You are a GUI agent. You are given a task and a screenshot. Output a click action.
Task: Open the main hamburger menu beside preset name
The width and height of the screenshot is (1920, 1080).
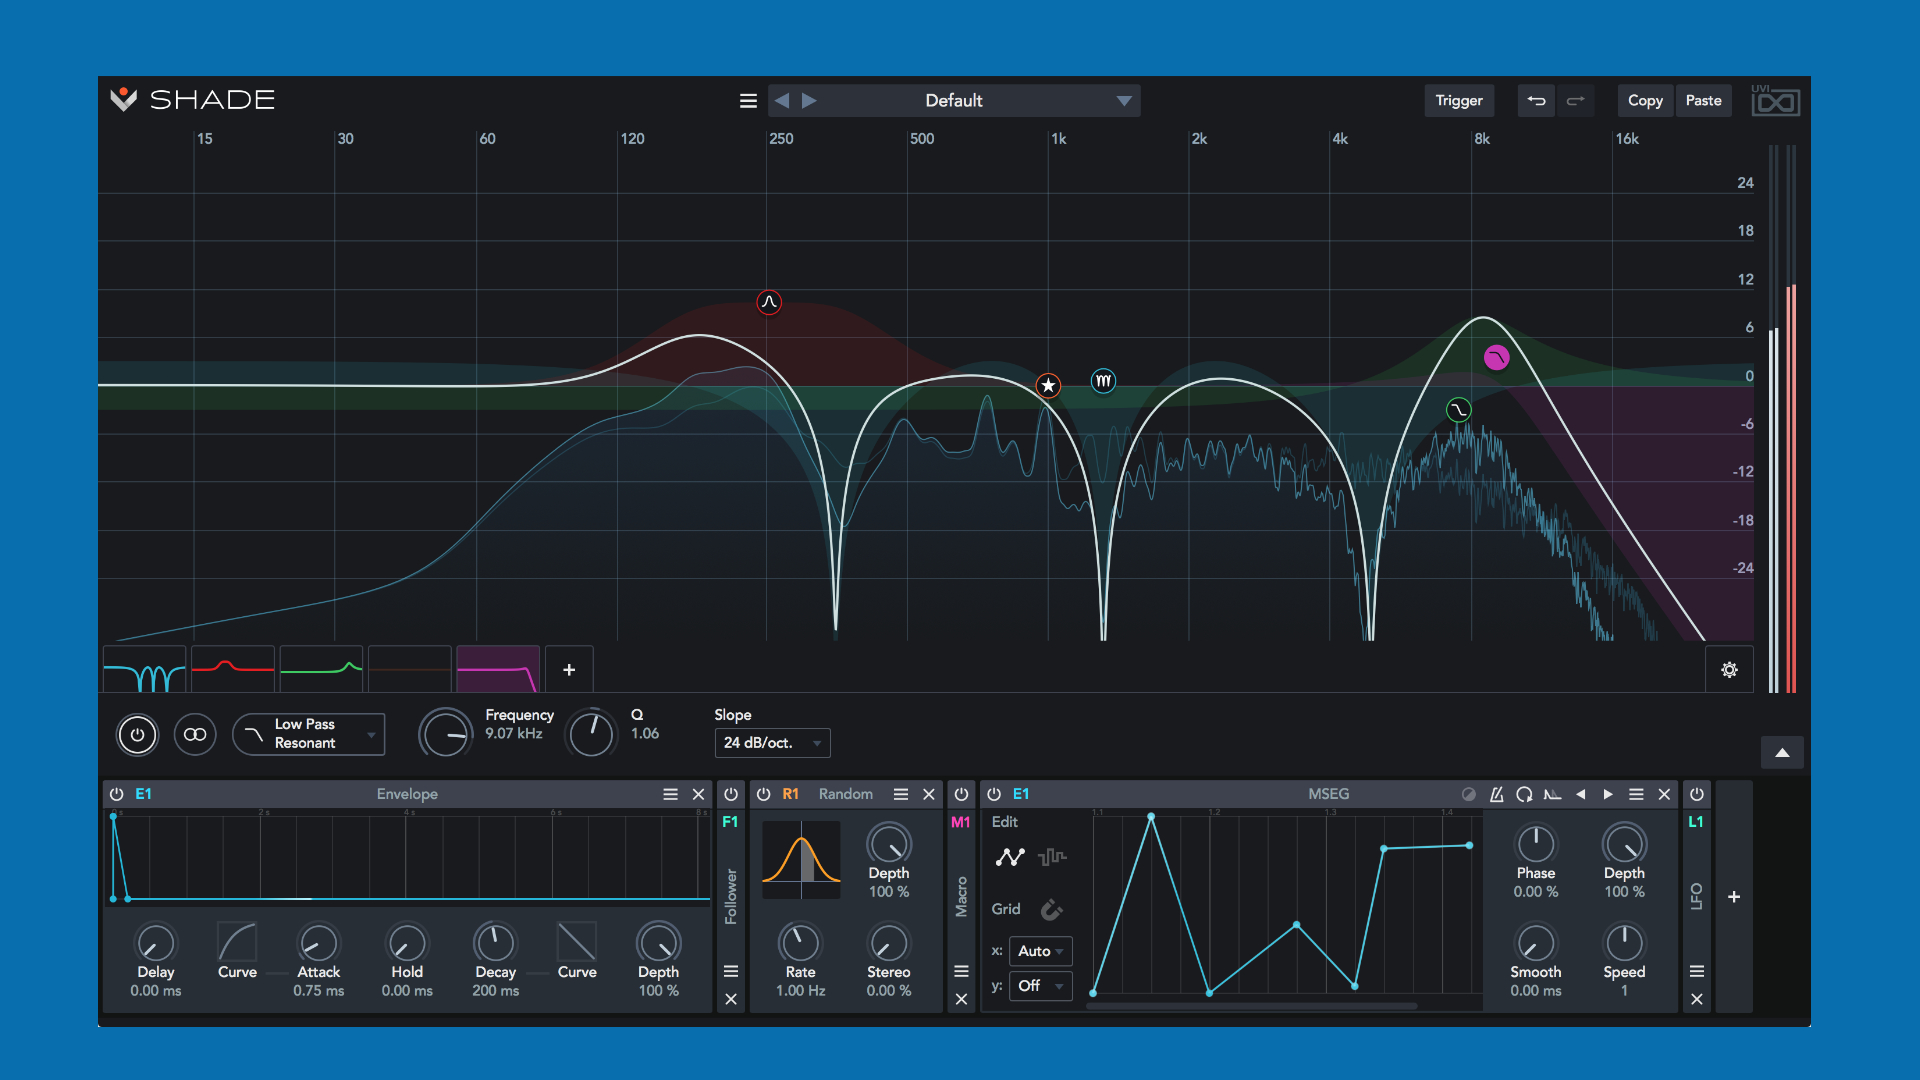pos(748,101)
